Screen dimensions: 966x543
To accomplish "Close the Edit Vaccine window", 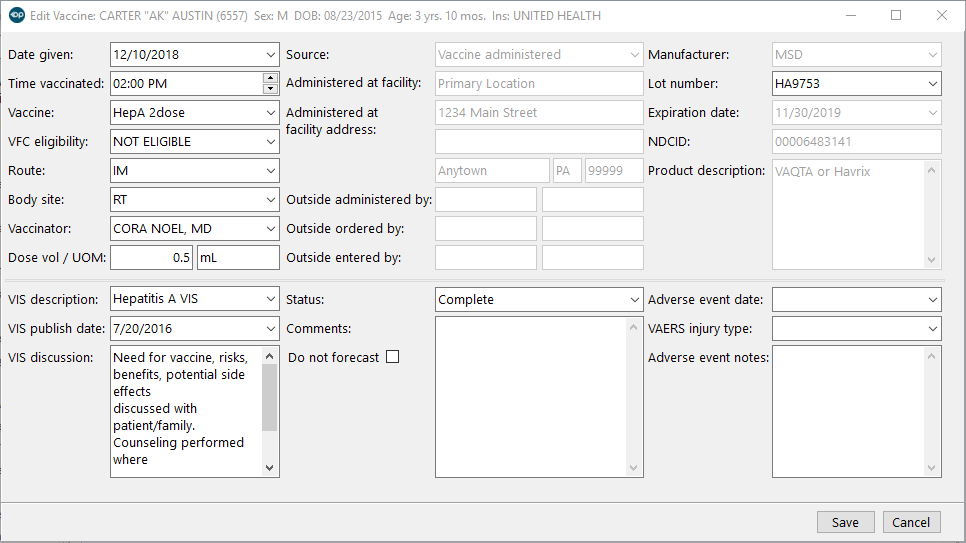I will pyautogui.click(x=942, y=15).
